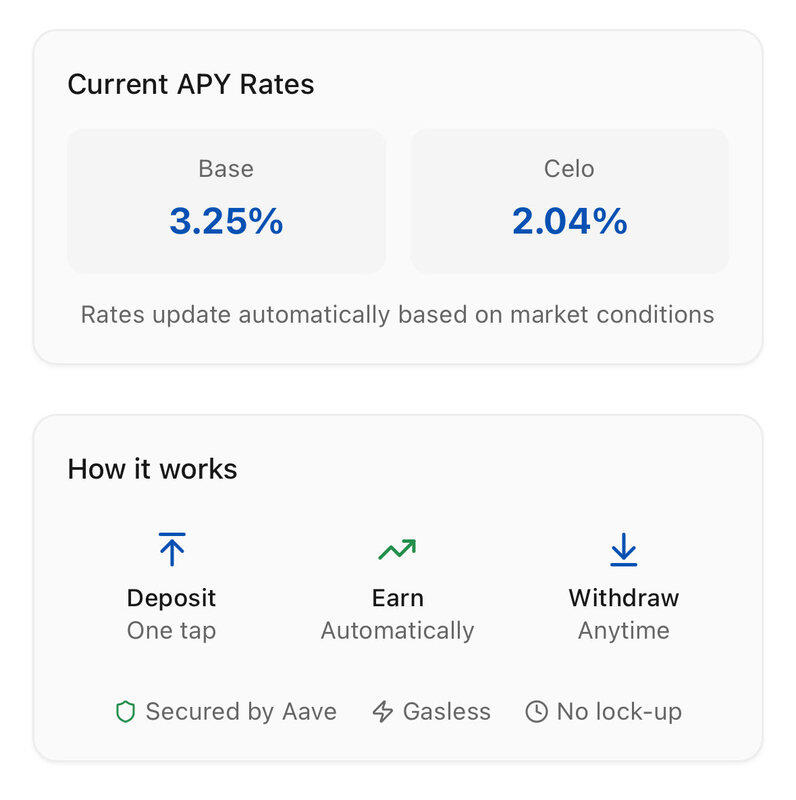Click the 2.04% Celo rate value

pos(569,221)
